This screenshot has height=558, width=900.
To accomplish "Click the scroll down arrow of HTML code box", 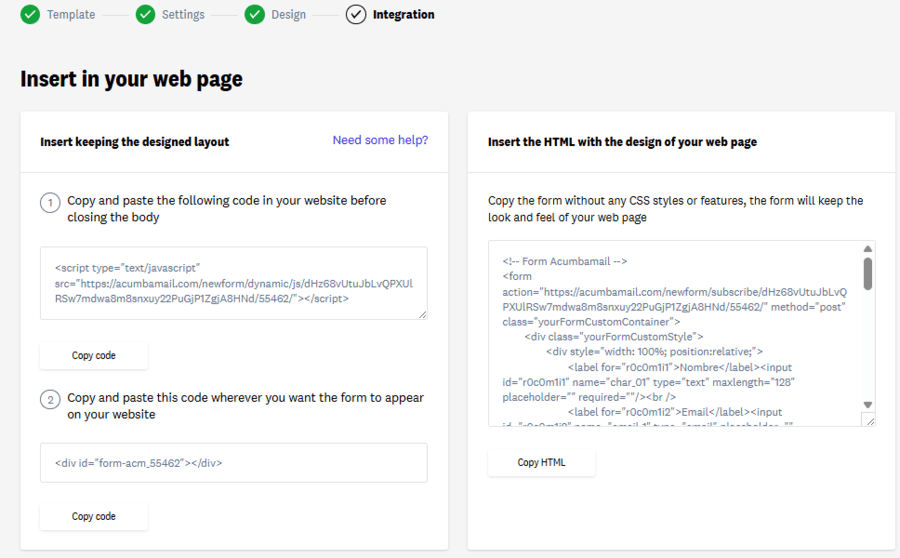I will click(x=868, y=405).
